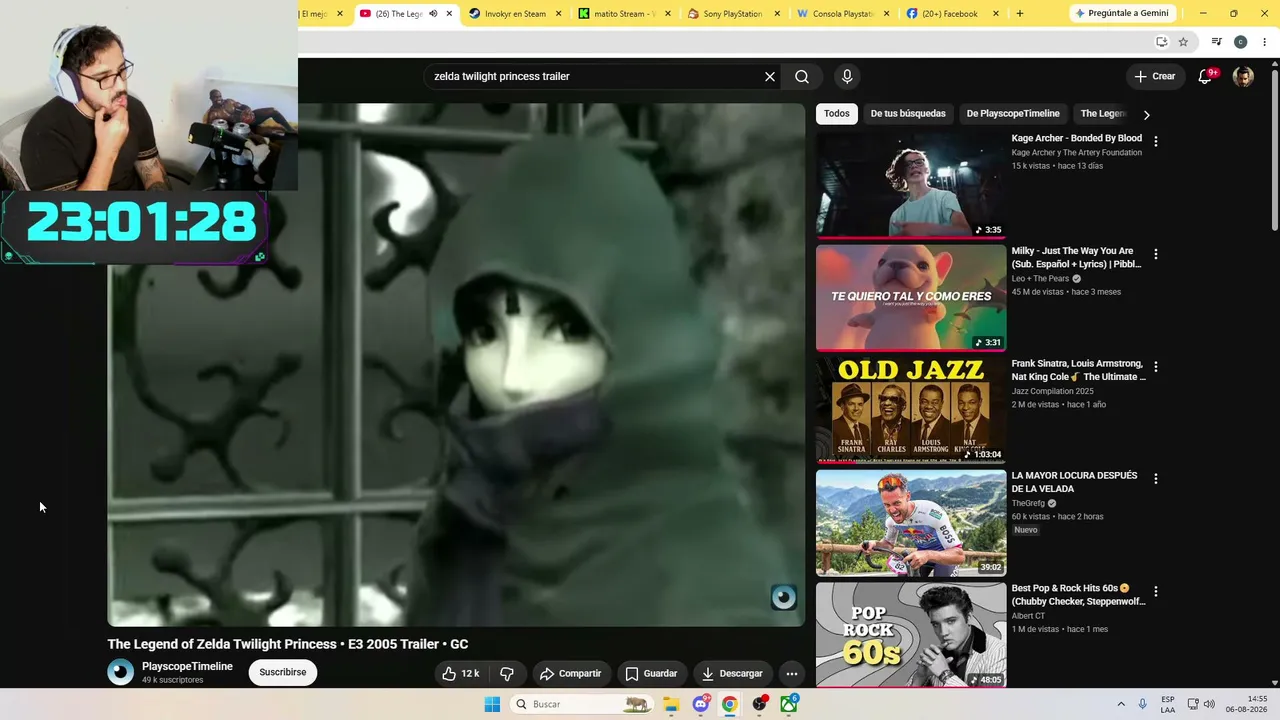The height and width of the screenshot is (720, 1280).
Task: Open options for Best Pop & Rock video
Action: coord(1156,592)
